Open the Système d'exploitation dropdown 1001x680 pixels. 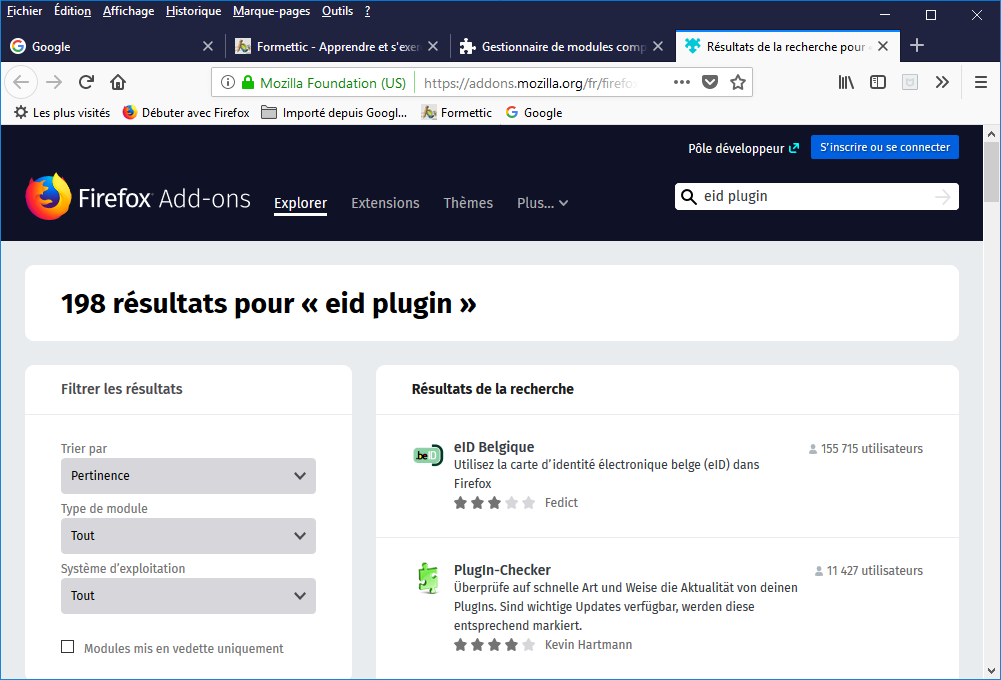click(188, 596)
